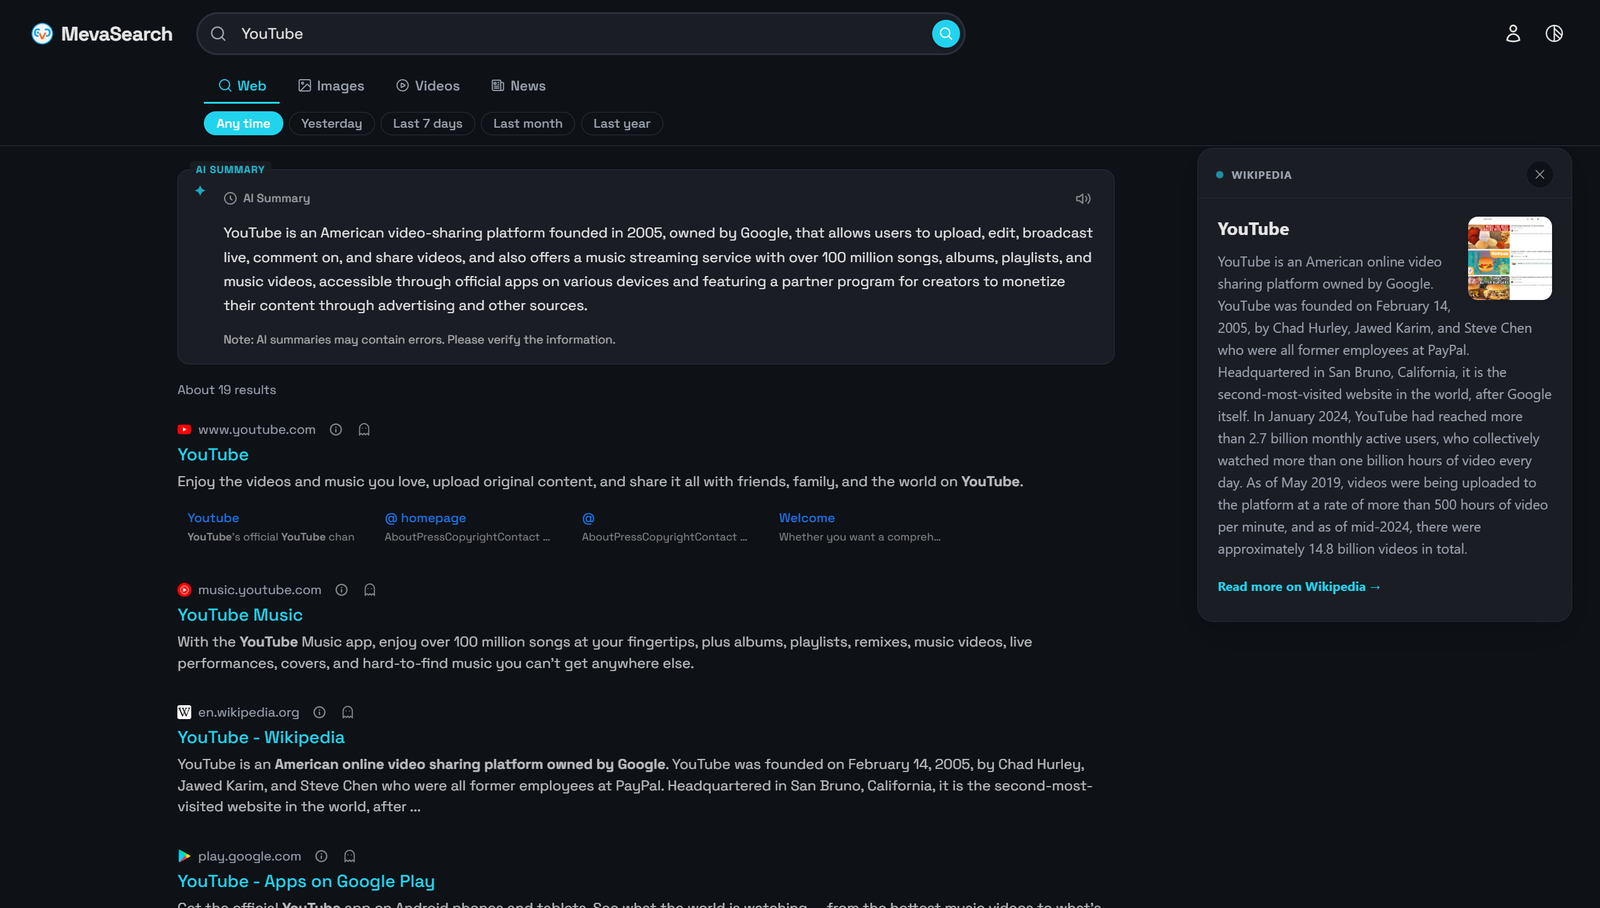
Task: Open the @ homepage sitelink
Action: coord(425,518)
